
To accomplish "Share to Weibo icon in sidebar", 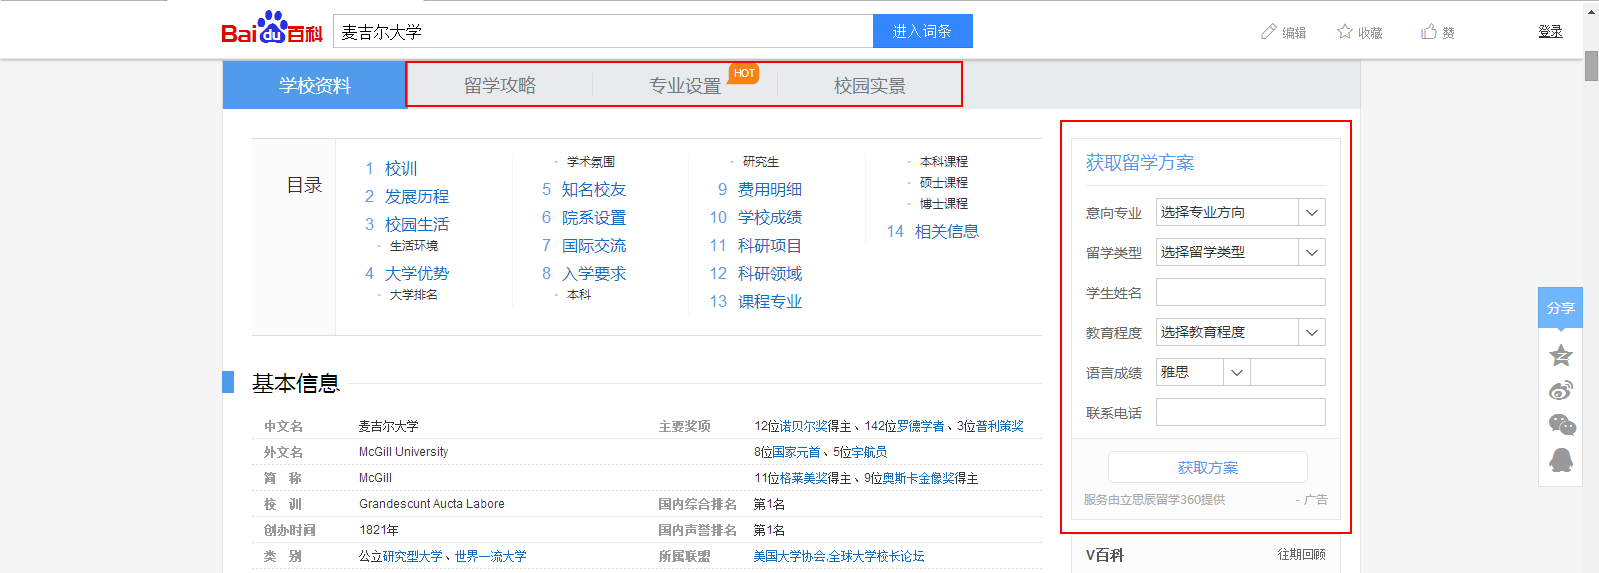I will pyautogui.click(x=1560, y=390).
